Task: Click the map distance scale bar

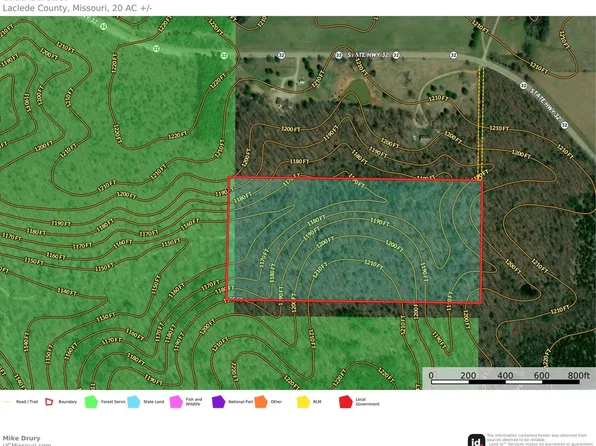Action: tap(506, 381)
